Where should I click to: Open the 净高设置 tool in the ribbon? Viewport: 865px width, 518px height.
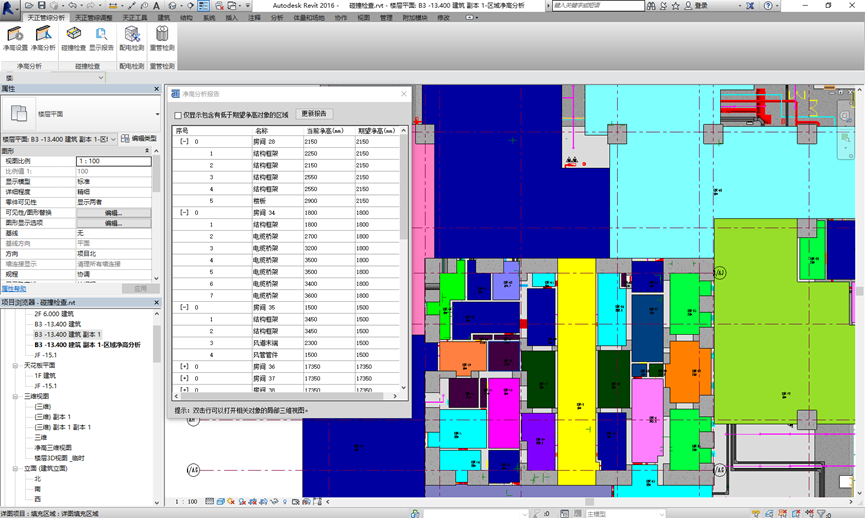[15, 39]
